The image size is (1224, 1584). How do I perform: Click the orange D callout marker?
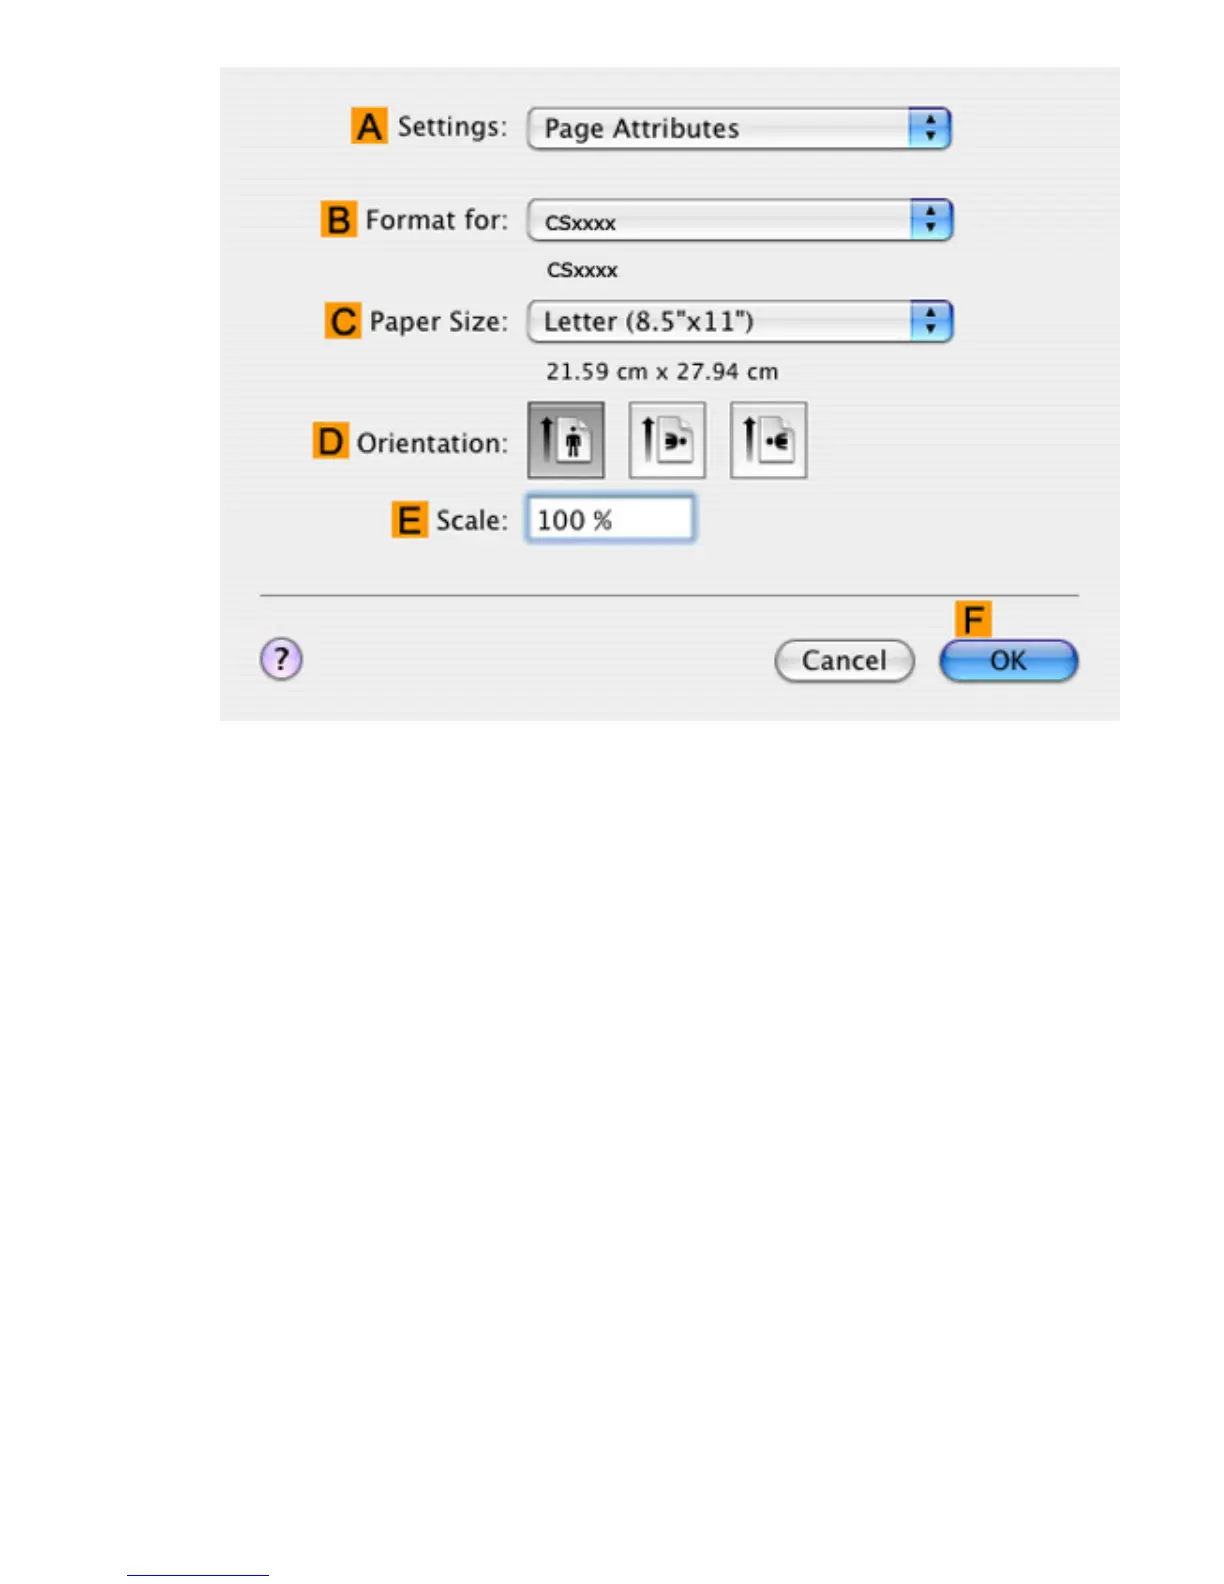(330, 441)
